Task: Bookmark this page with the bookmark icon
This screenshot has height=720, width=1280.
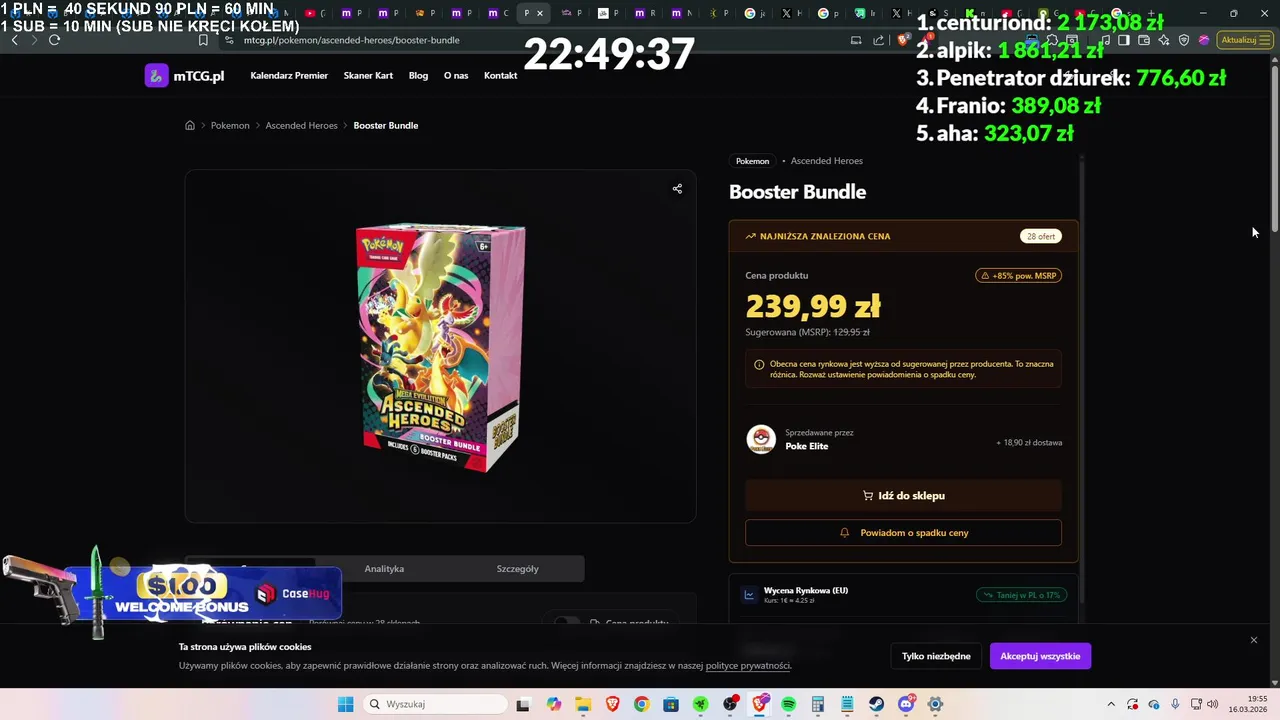Action: (203, 40)
